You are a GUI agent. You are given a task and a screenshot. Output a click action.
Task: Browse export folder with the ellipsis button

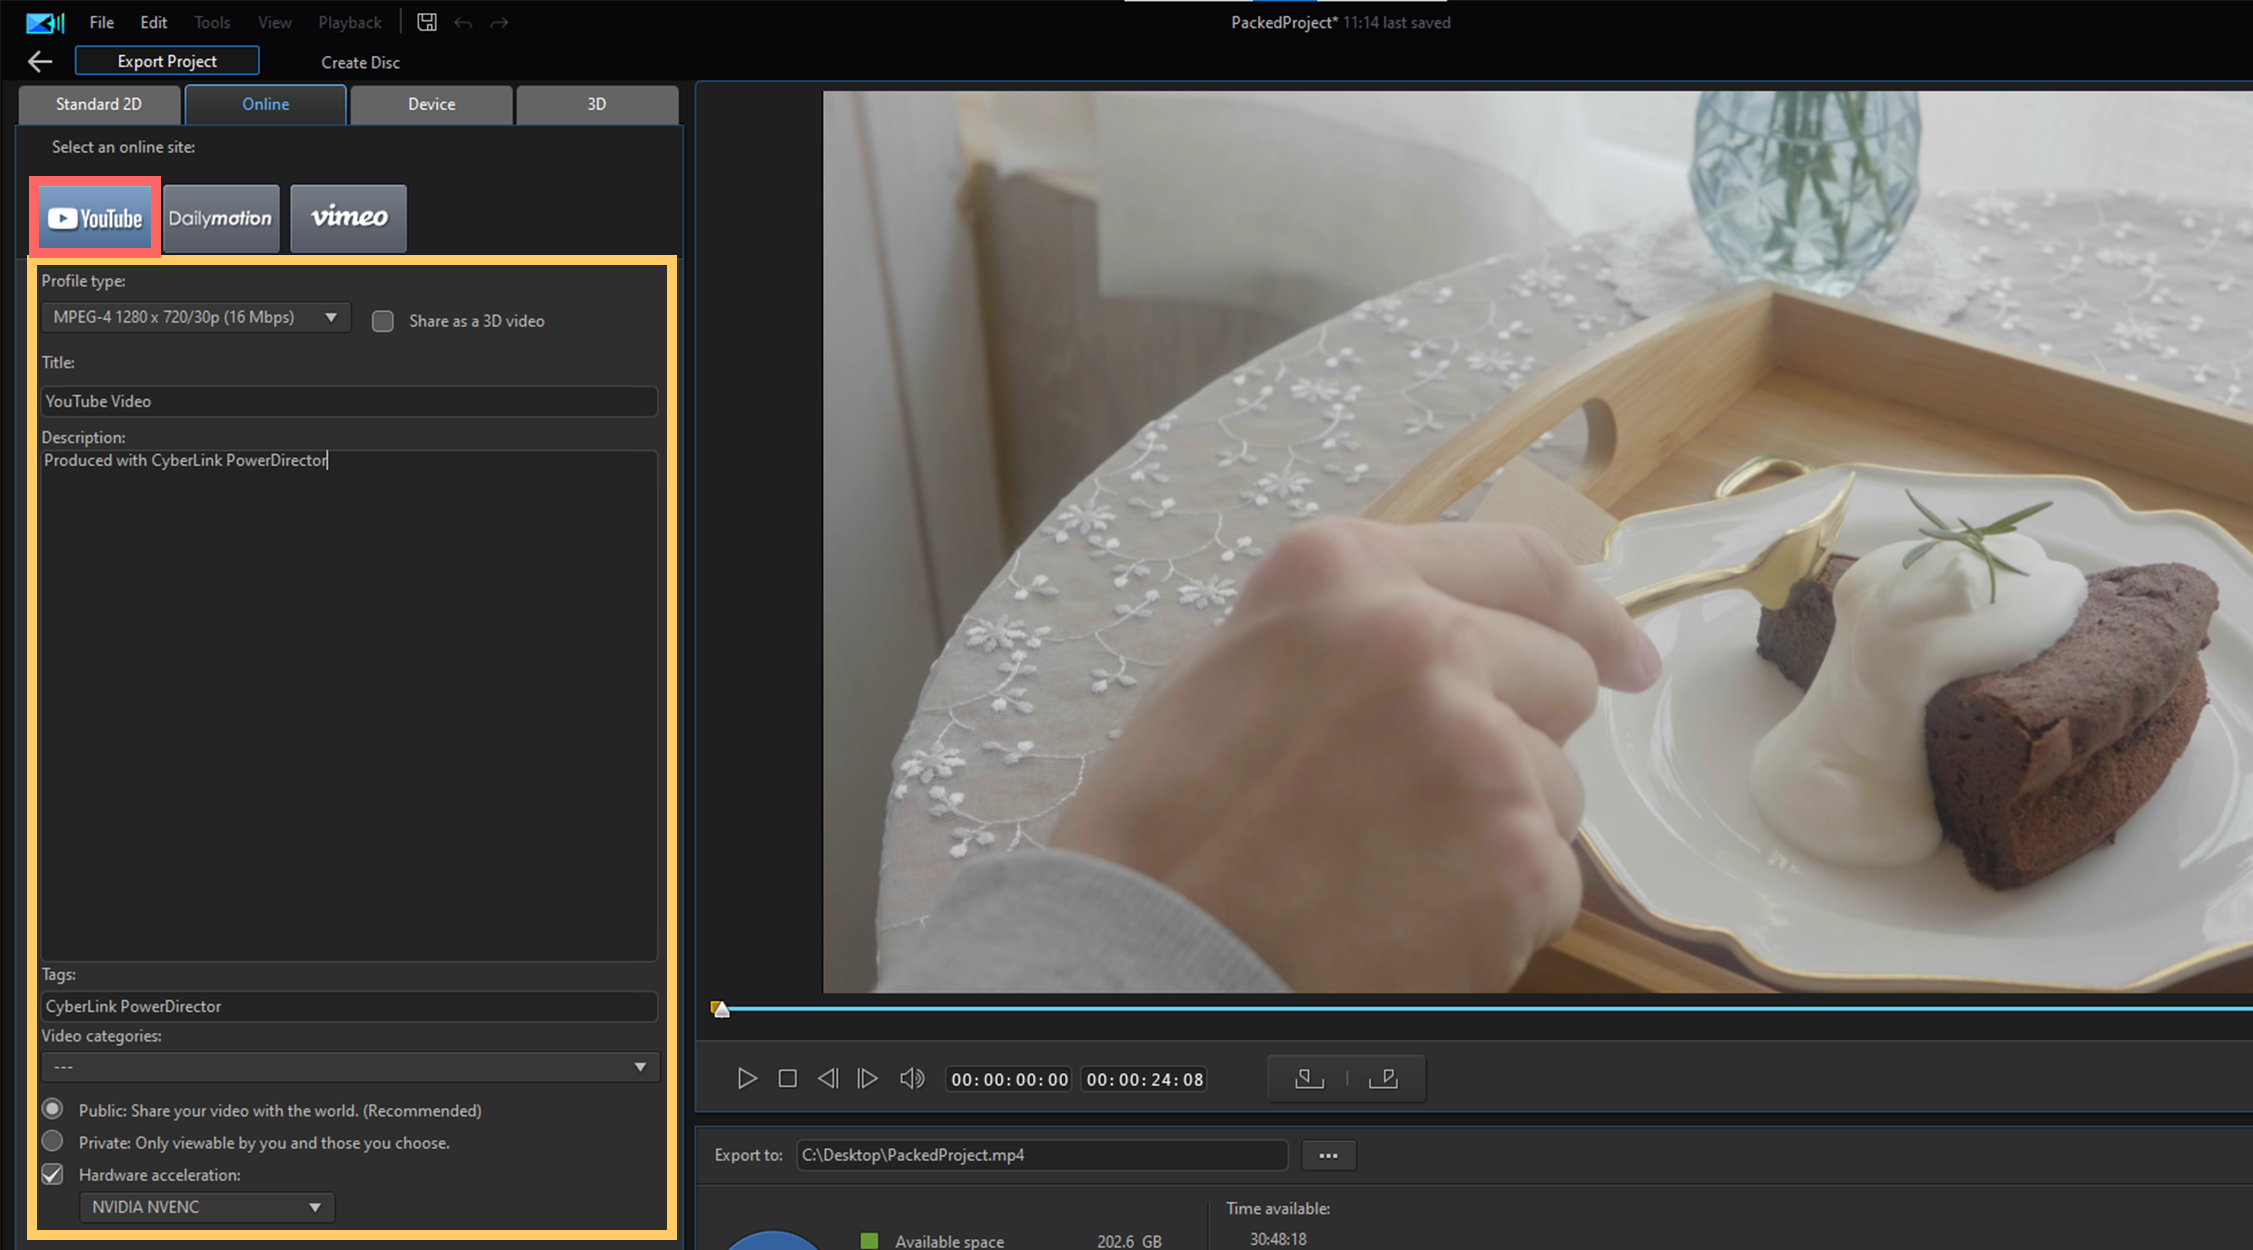[1328, 1155]
